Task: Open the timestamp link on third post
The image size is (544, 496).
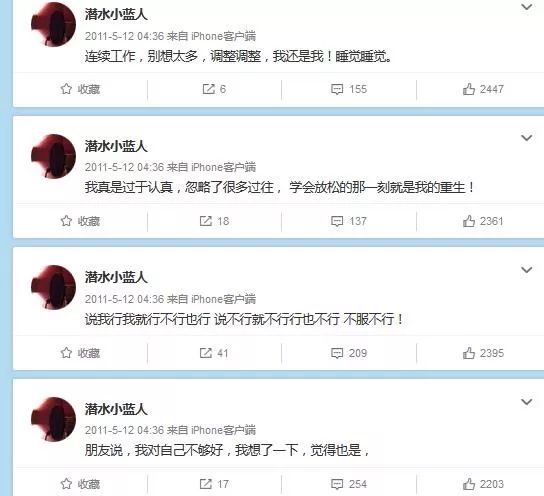Action: click(x=124, y=299)
